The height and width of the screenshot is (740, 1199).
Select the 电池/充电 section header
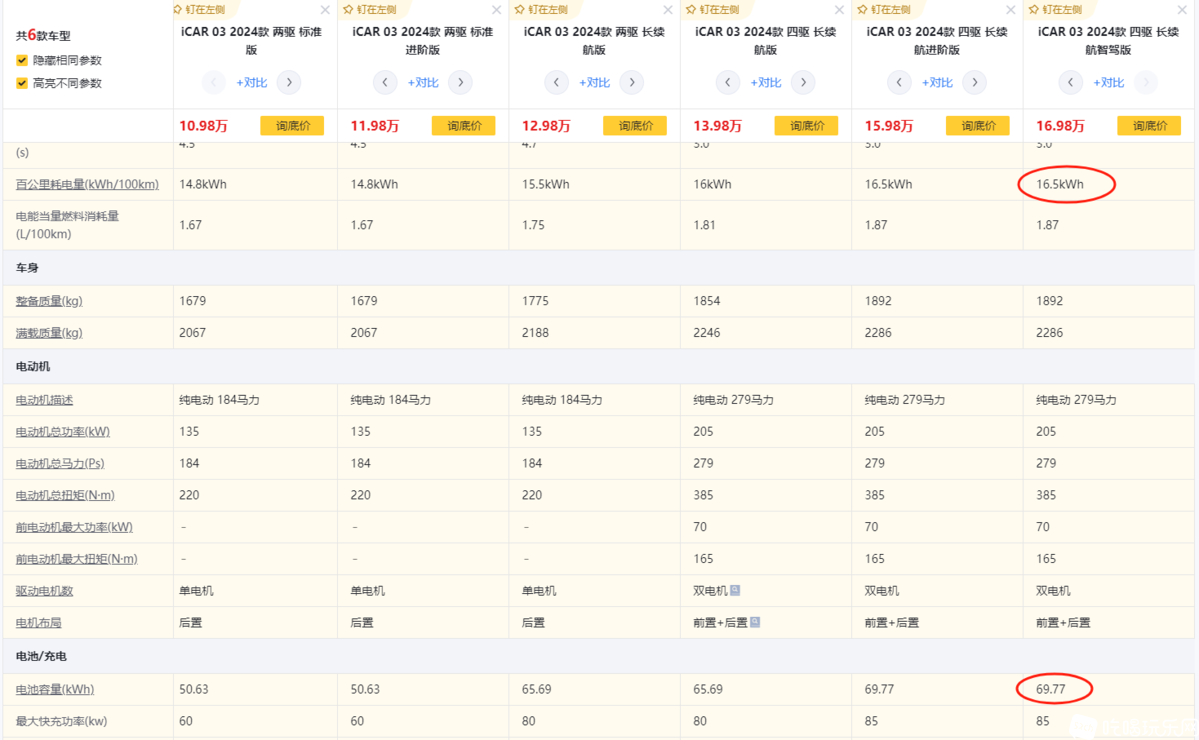click(x=41, y=657)
